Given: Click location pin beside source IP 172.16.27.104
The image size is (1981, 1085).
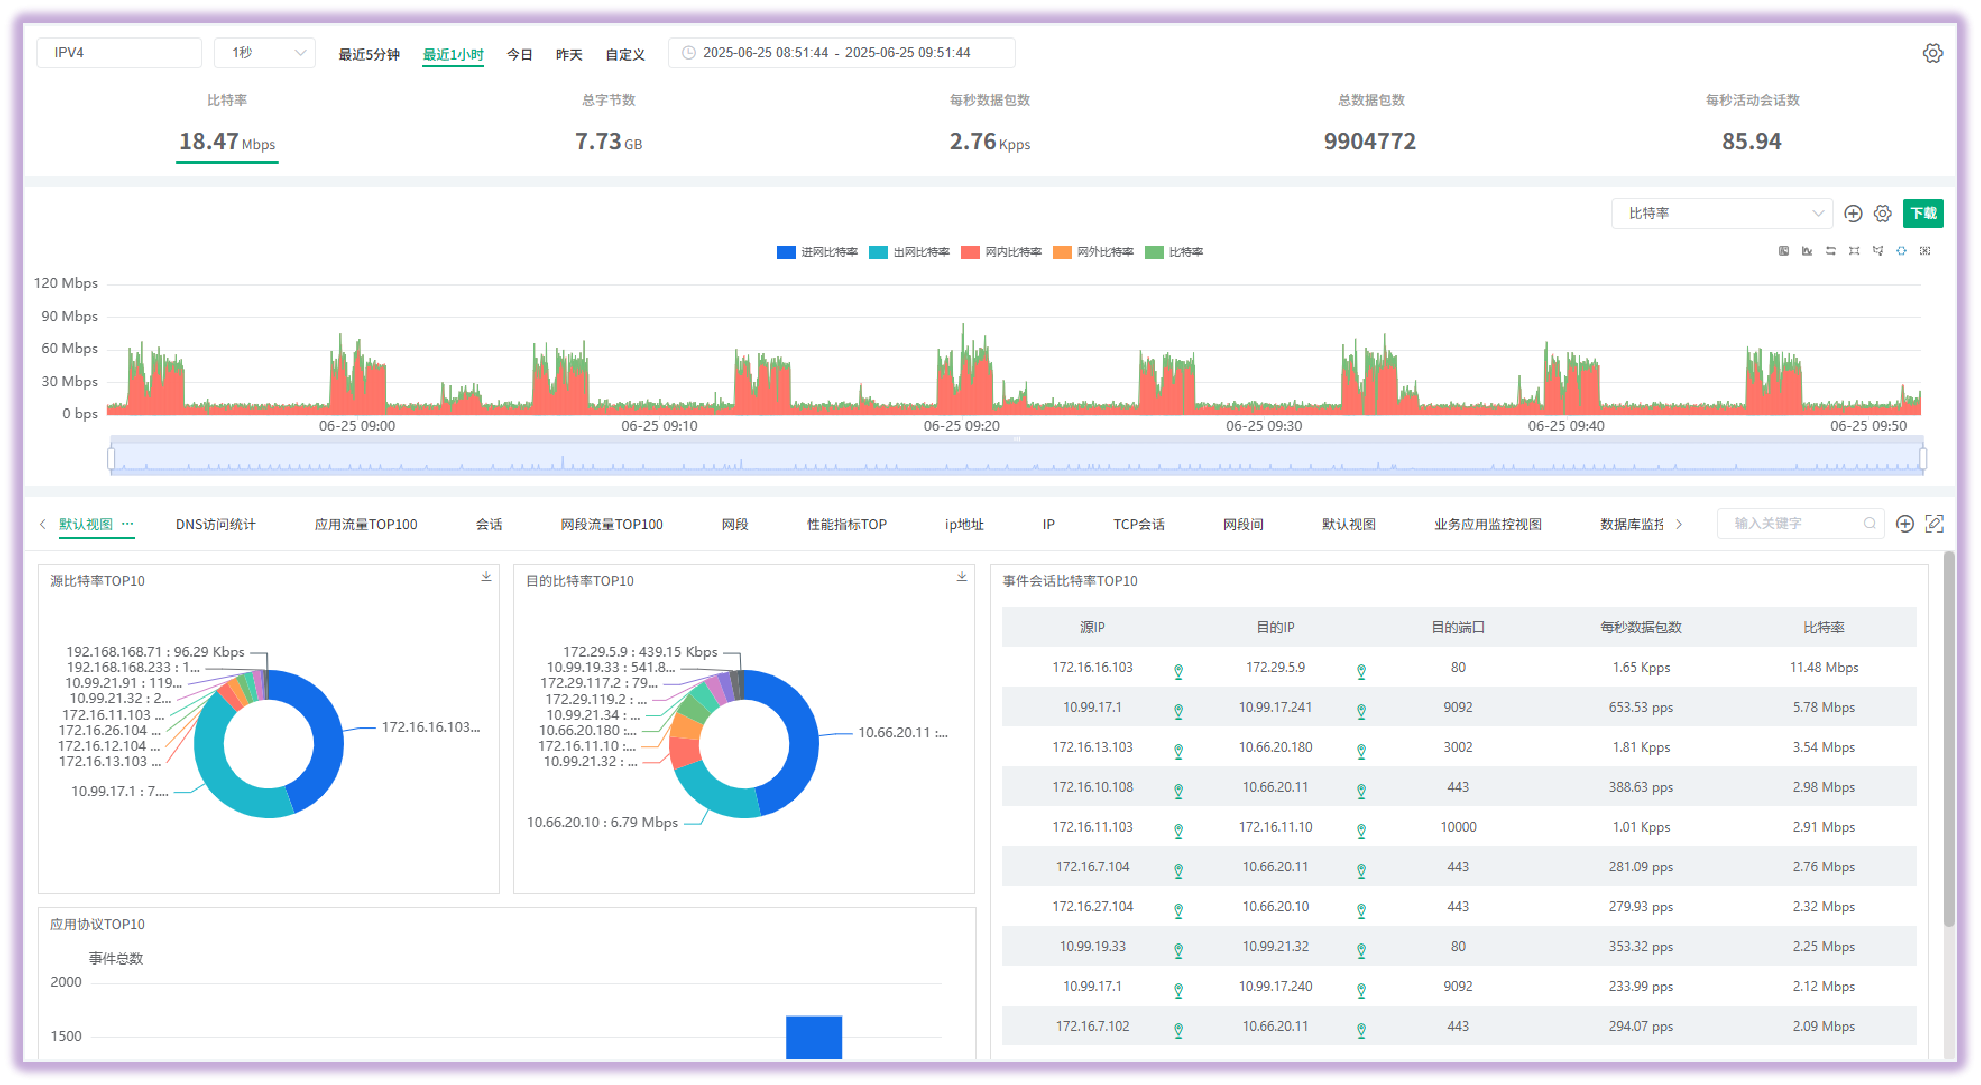Looking at the screenshot, I should (x=1178, y=911).
